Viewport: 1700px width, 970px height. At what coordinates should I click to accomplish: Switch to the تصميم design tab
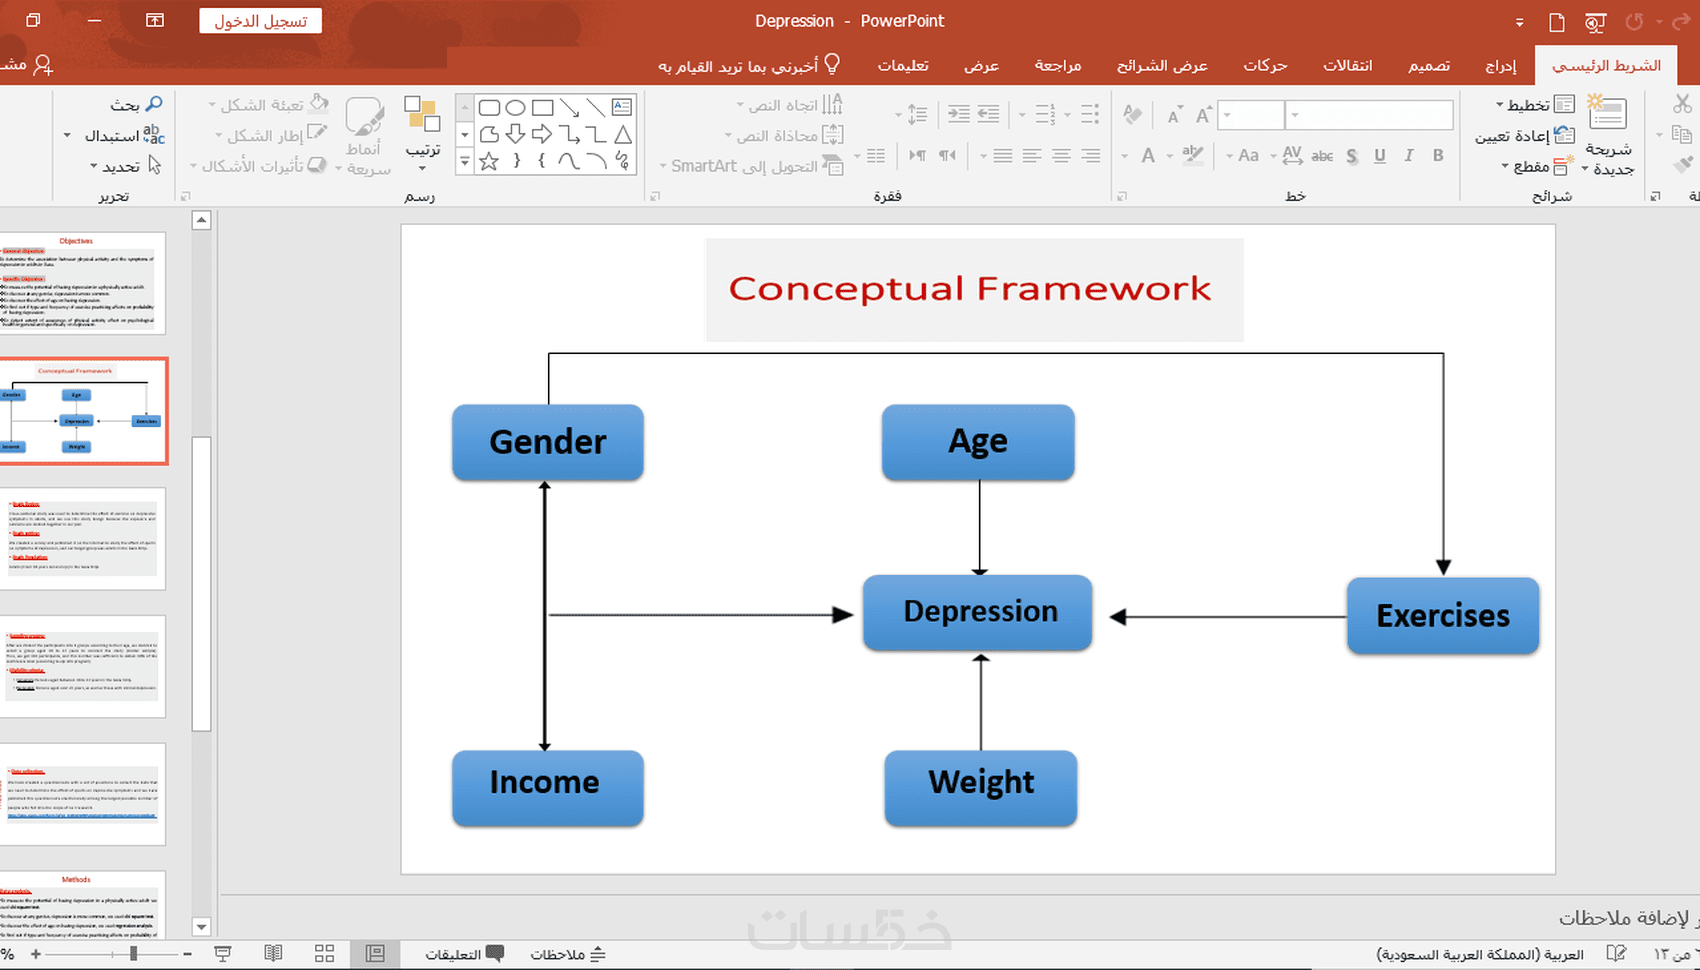tap(1429, 66)
